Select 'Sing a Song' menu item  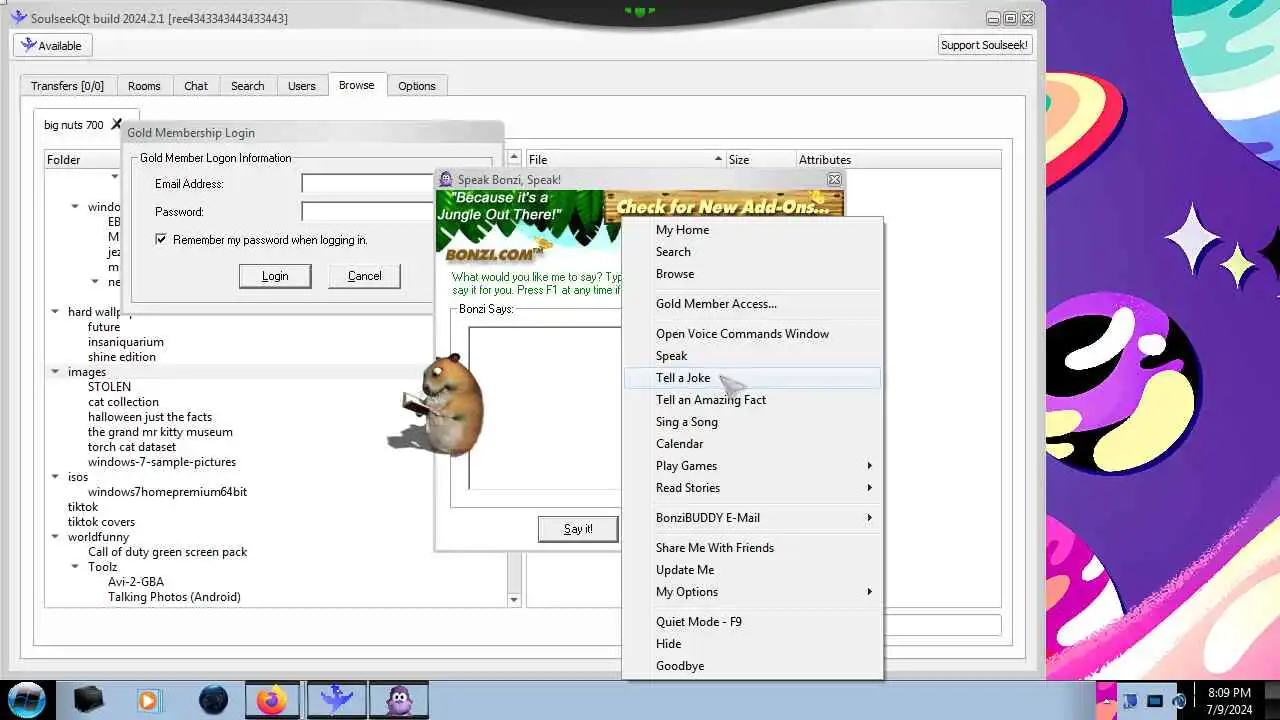[x=752, y=422]
